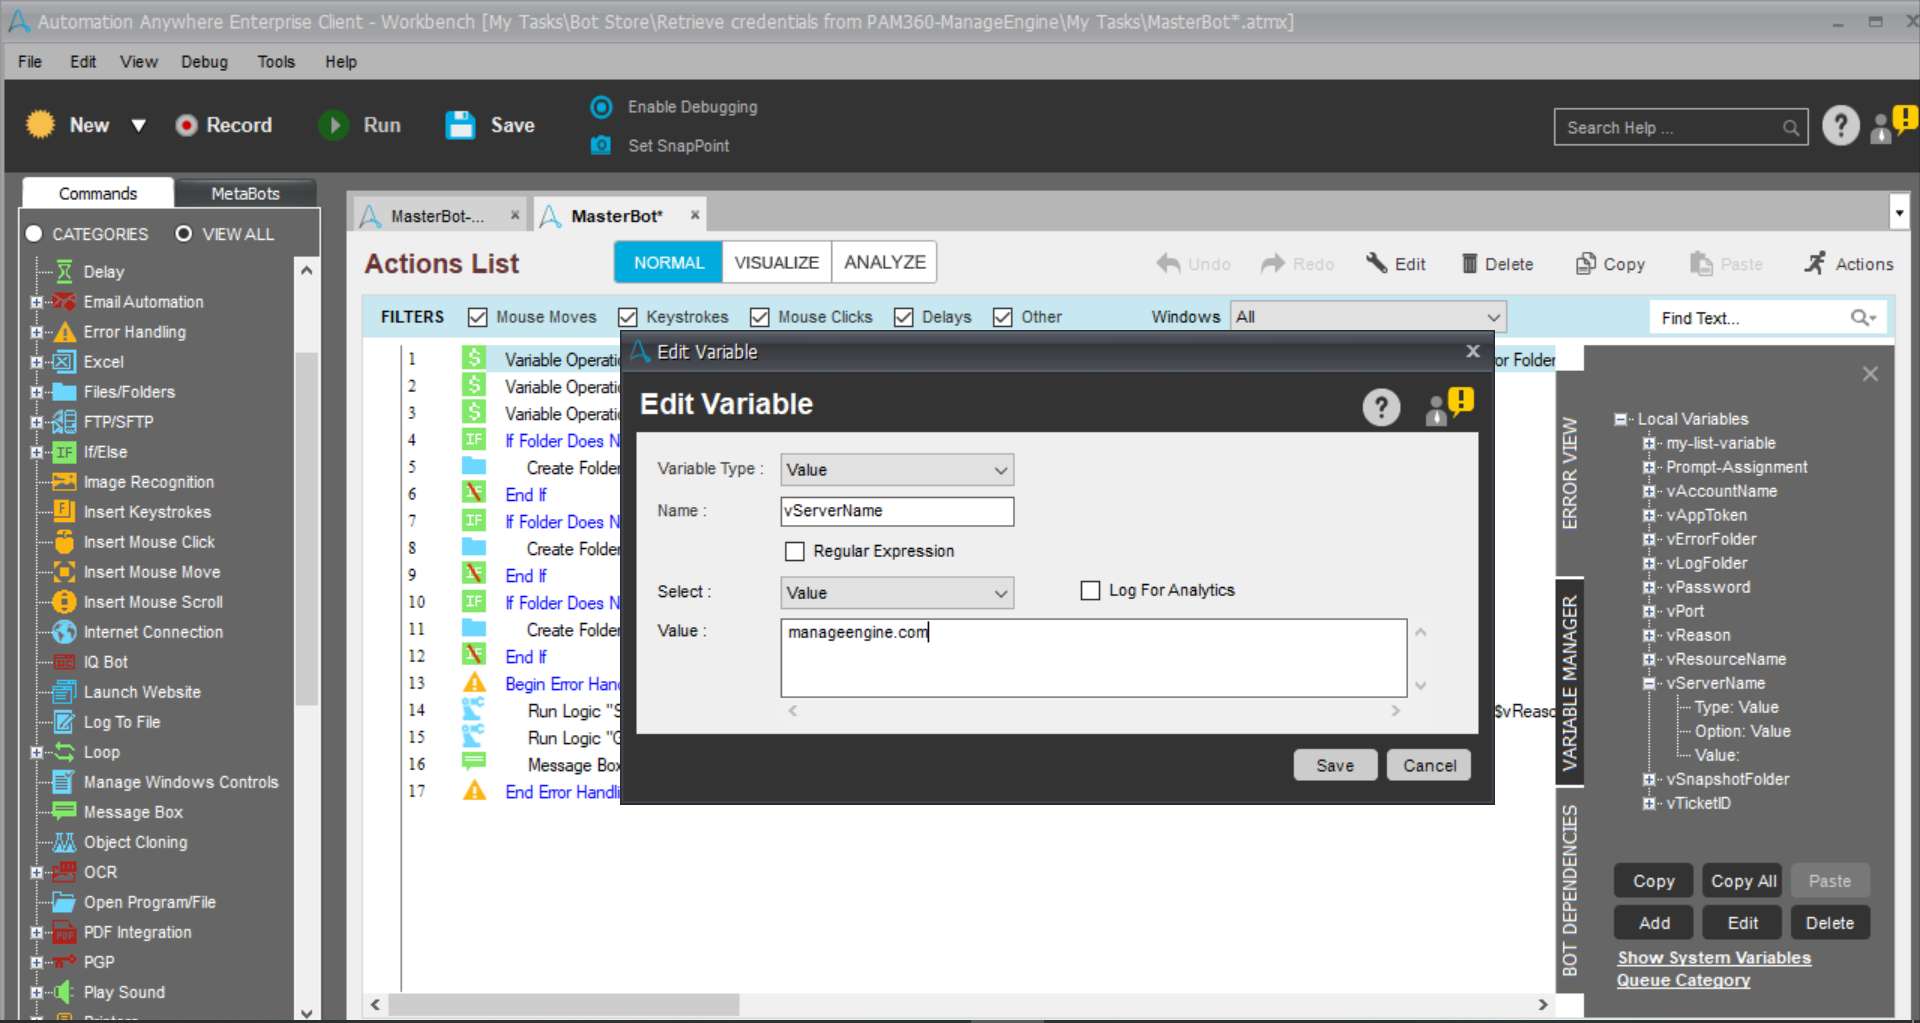
Task: Select the Image Recognition command icon
Action: 64,482
